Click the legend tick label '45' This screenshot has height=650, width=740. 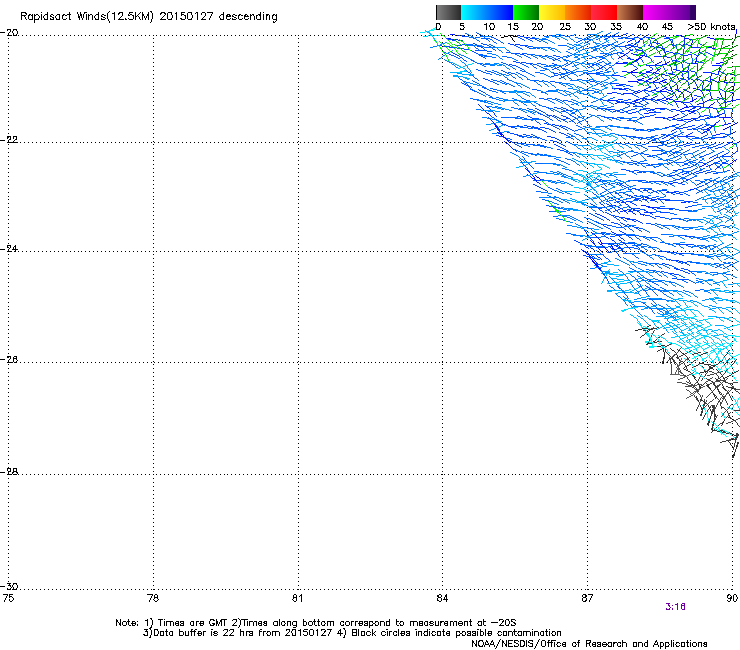(667, 27)
